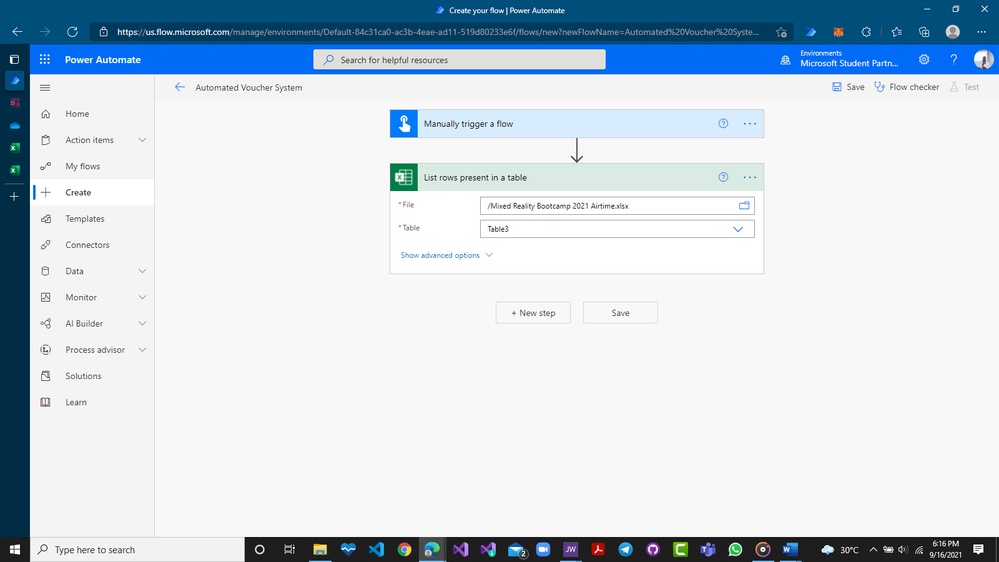The image size is (999, 562).
Task: Click the Excel icon on List rows action
Action: click(404, 177)
